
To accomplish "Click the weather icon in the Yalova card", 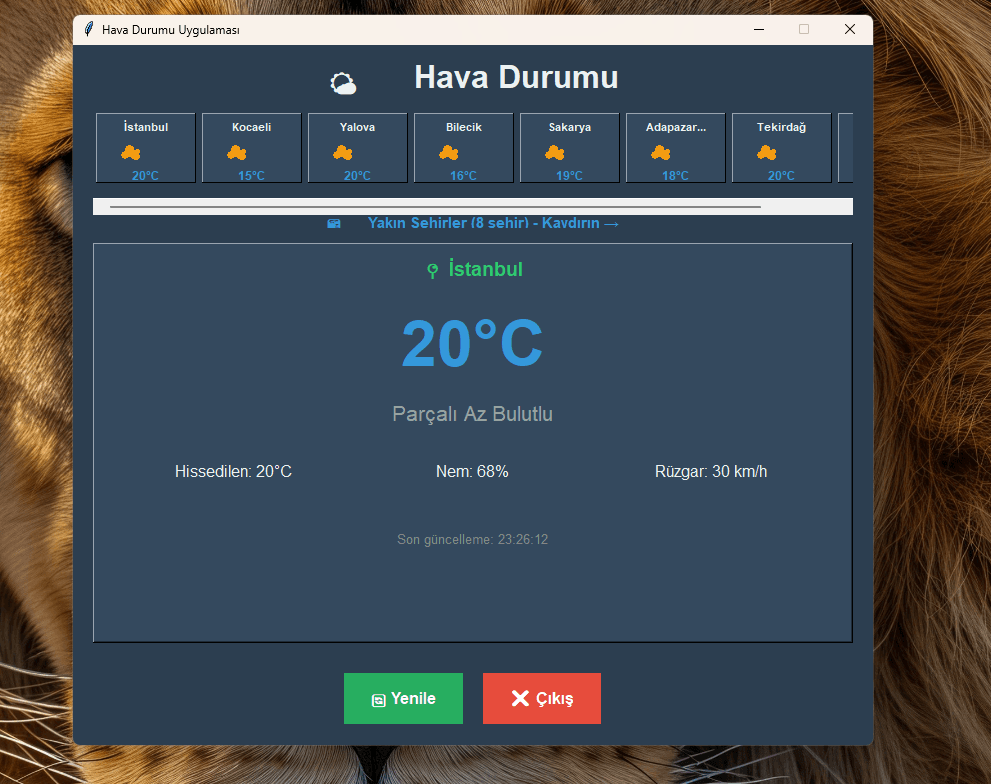I will point(343,152).
